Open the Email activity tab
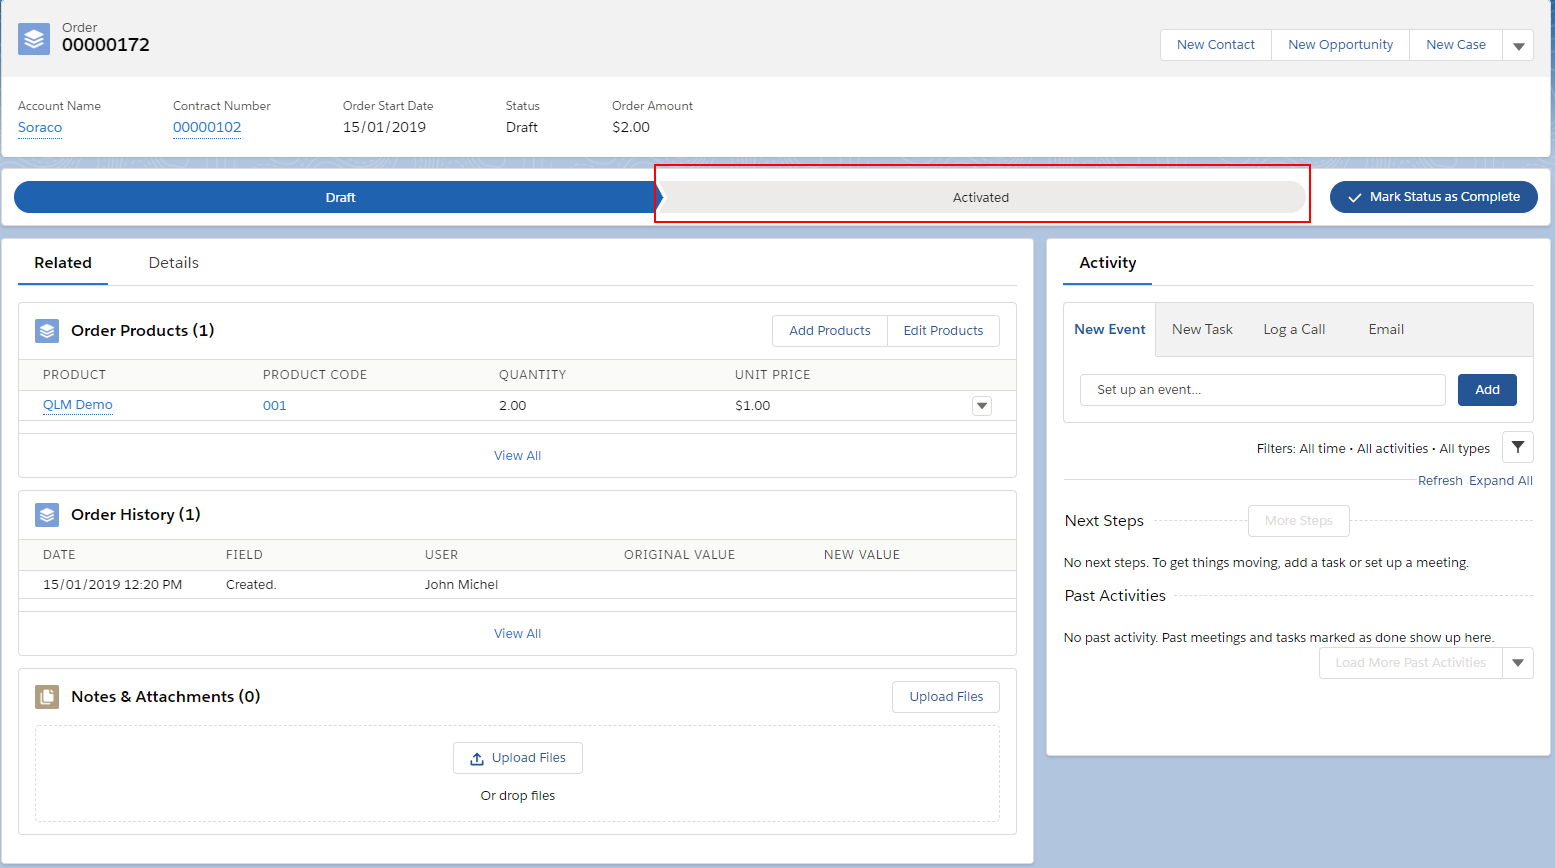The height and width of the screenshot is (868, 1555). click(x=1386, y=329)
